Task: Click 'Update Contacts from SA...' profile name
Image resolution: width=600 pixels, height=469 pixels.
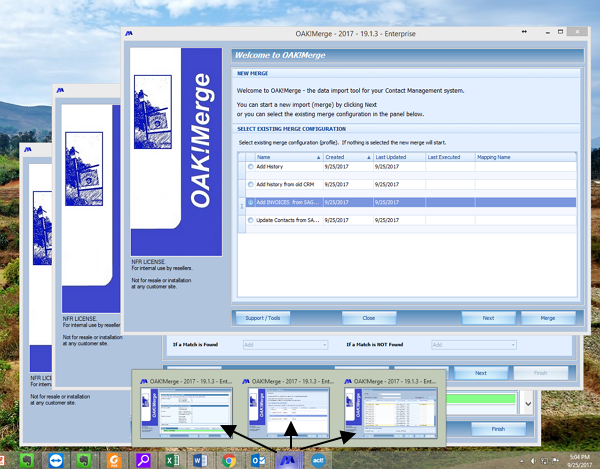Action: click(288, 220)
